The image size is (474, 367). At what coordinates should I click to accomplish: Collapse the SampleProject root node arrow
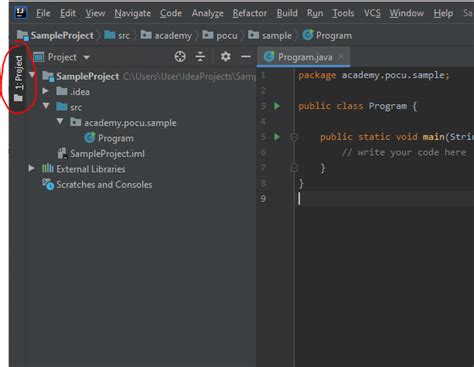[x=32, y=75]
